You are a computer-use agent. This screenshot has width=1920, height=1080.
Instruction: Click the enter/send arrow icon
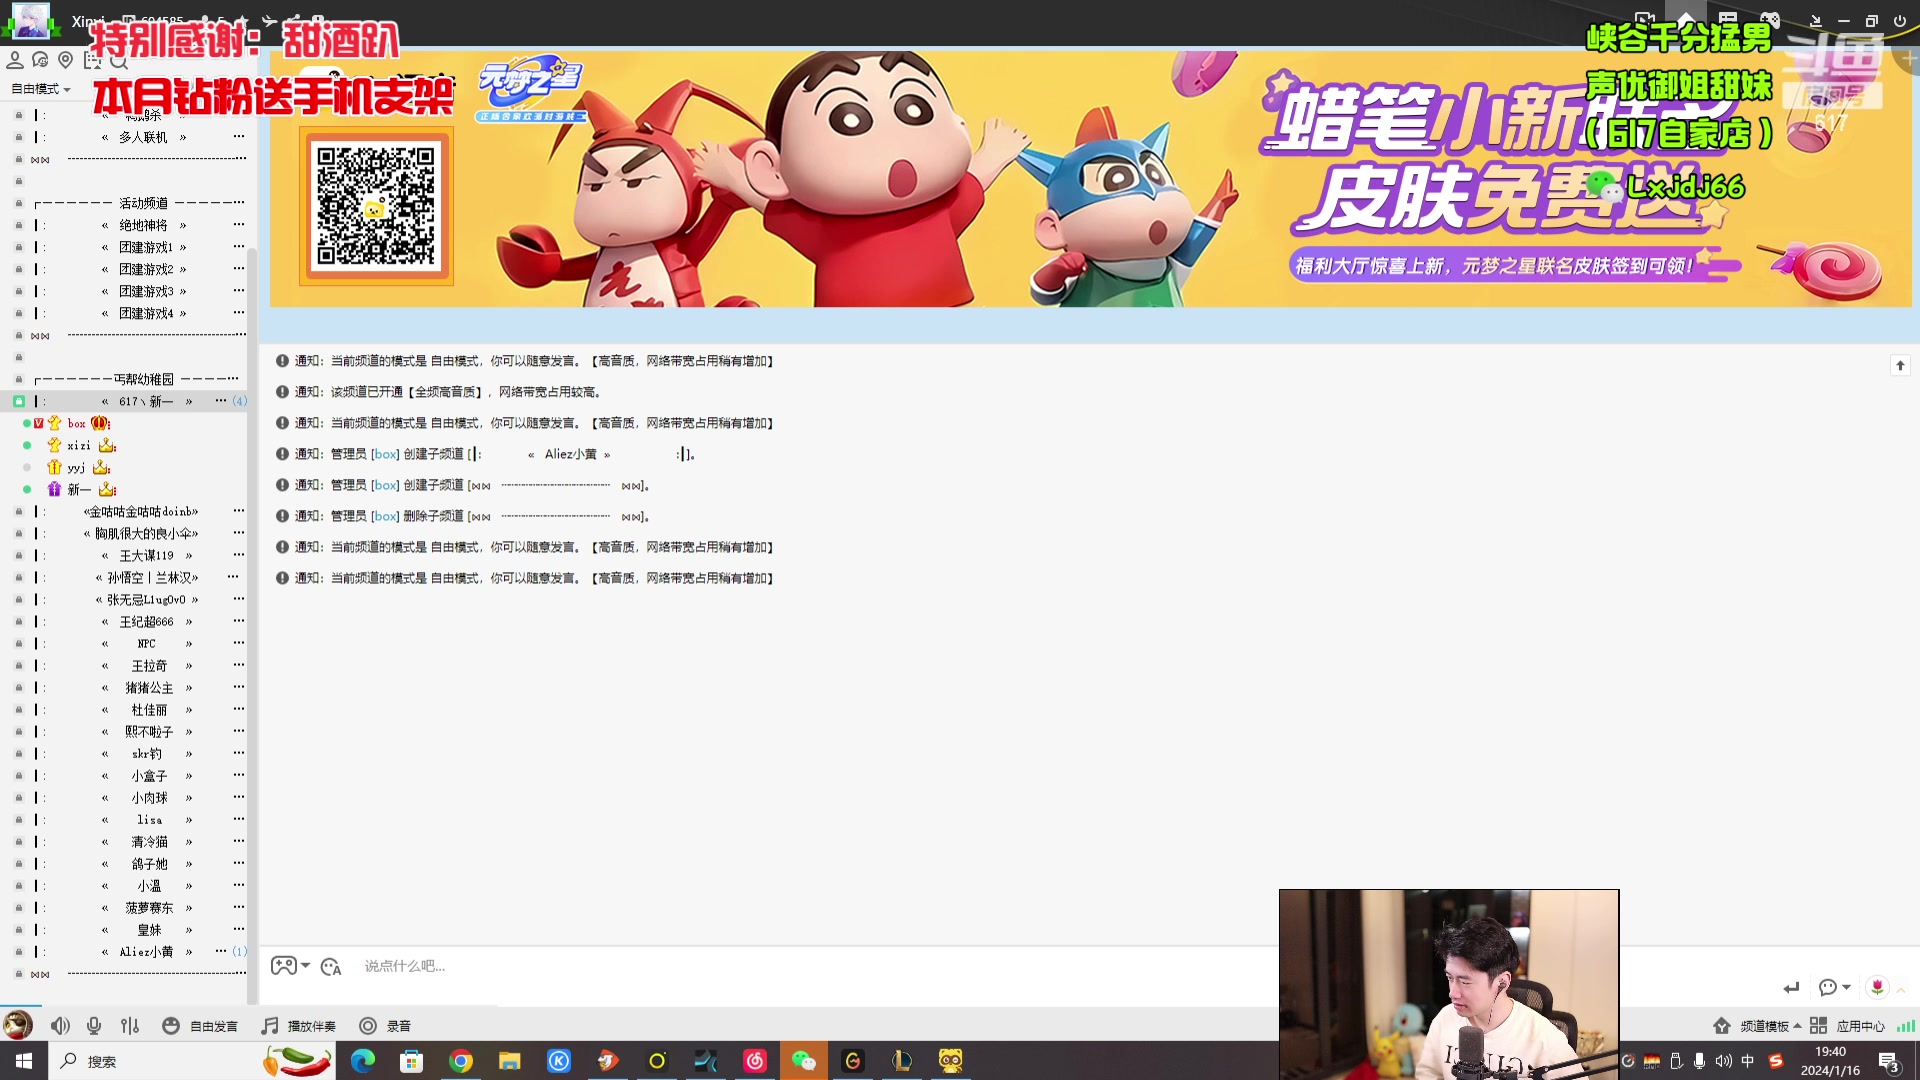click(1791, 988)
